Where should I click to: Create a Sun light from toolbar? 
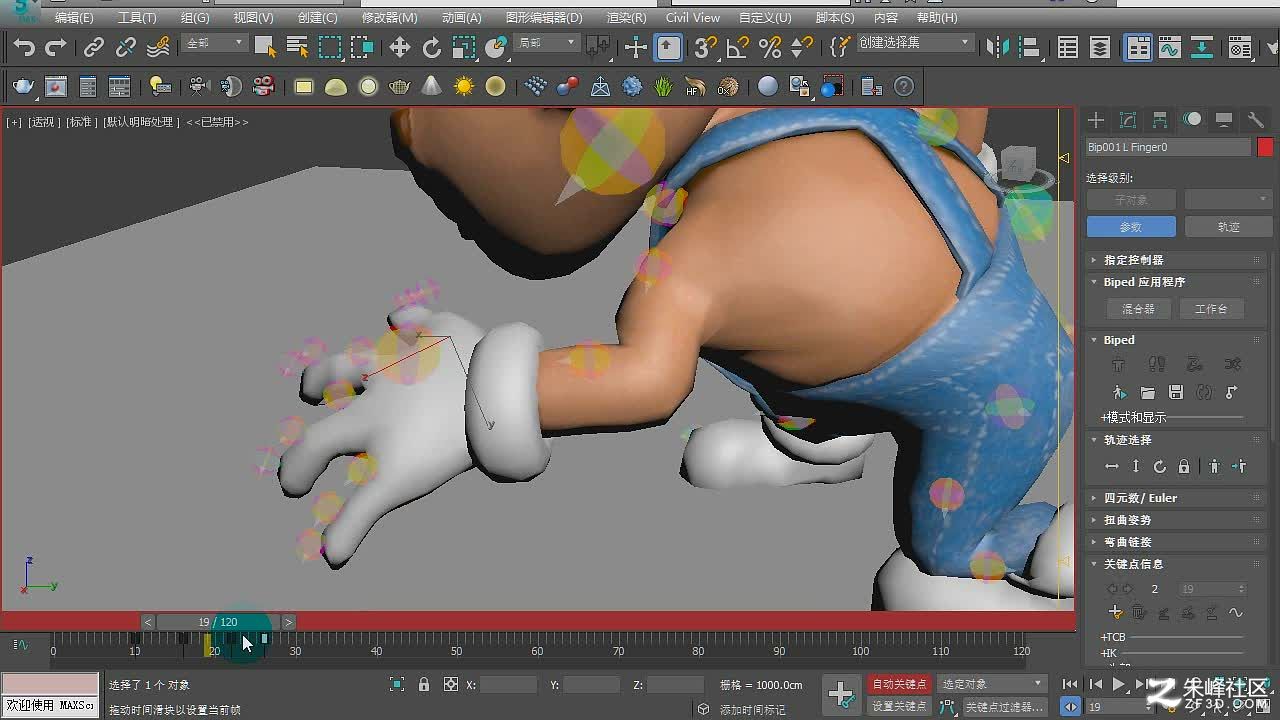(464, 87)
